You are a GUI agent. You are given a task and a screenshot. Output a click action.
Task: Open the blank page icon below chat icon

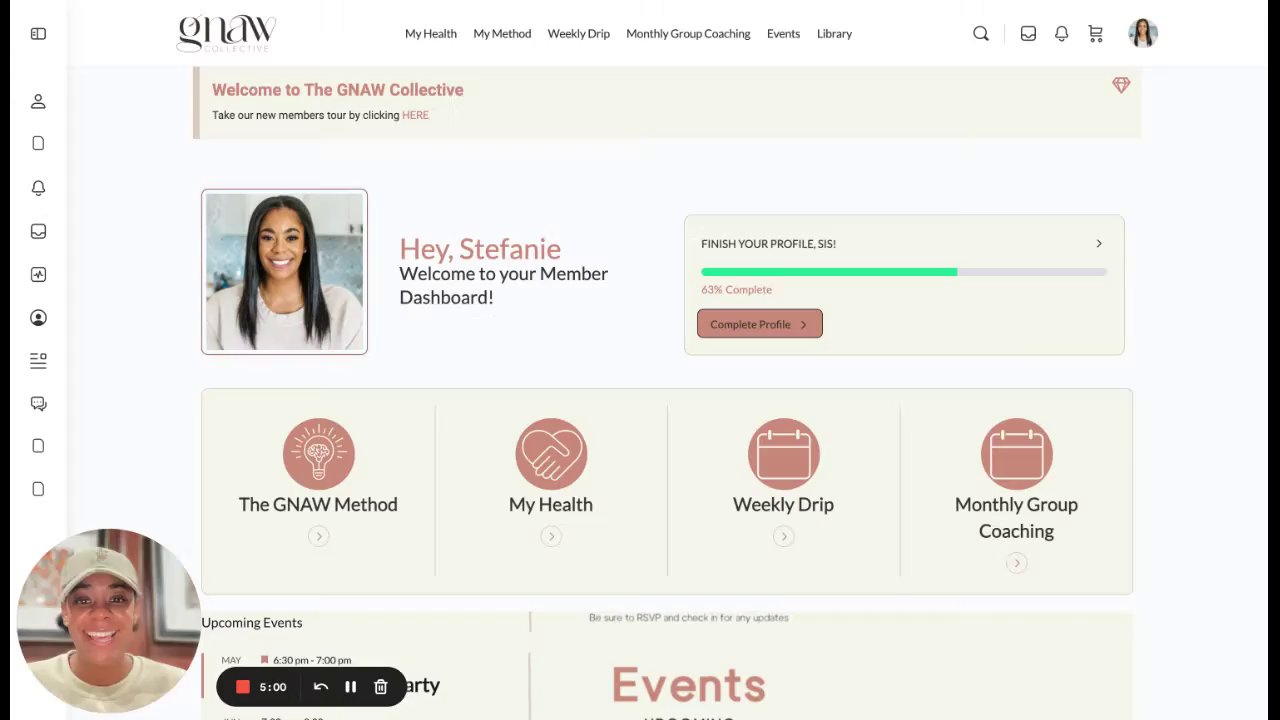point(38,446)
